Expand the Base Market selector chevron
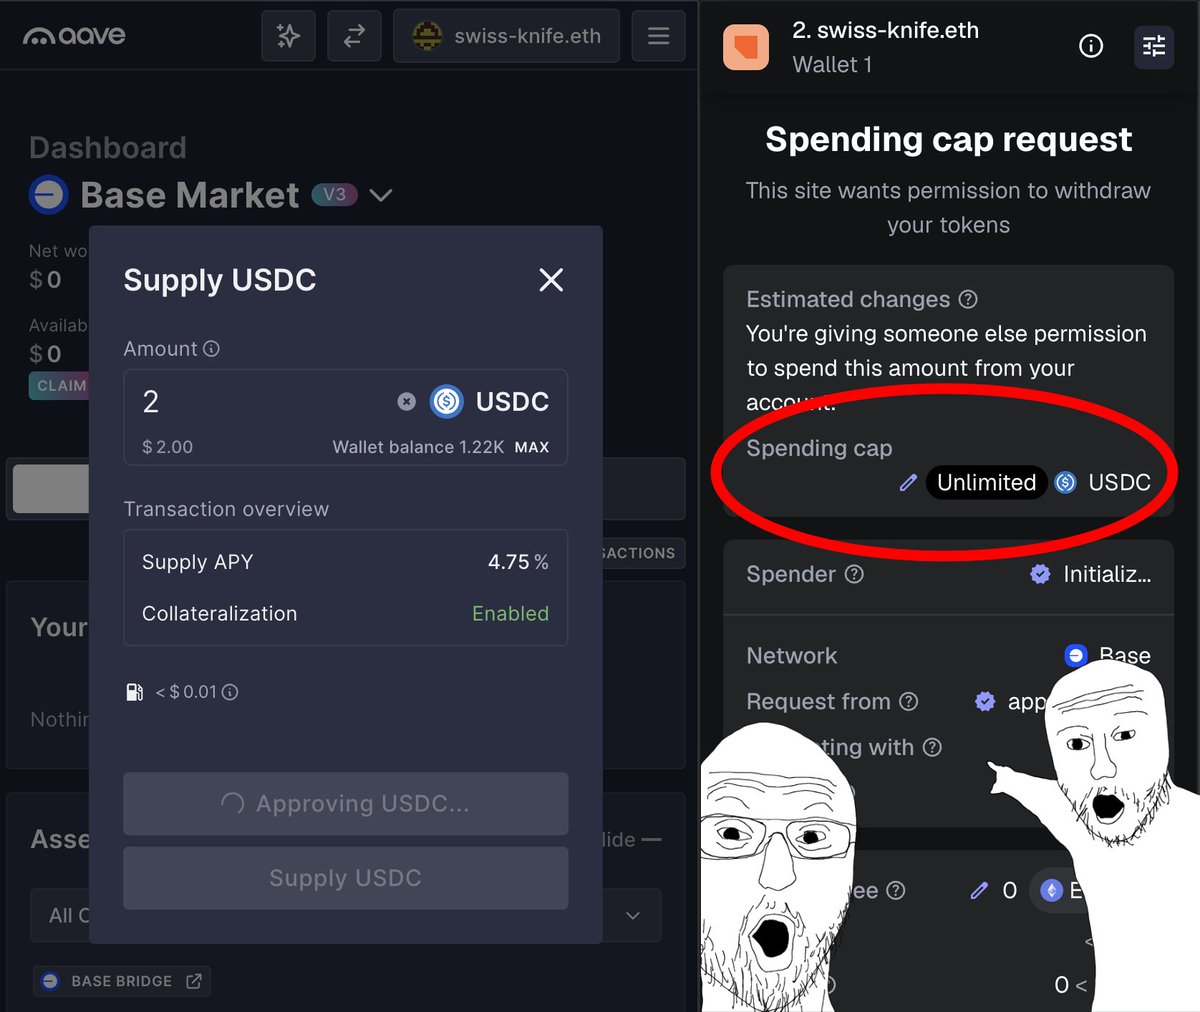 pyautogui.click(x=381, y=195)
